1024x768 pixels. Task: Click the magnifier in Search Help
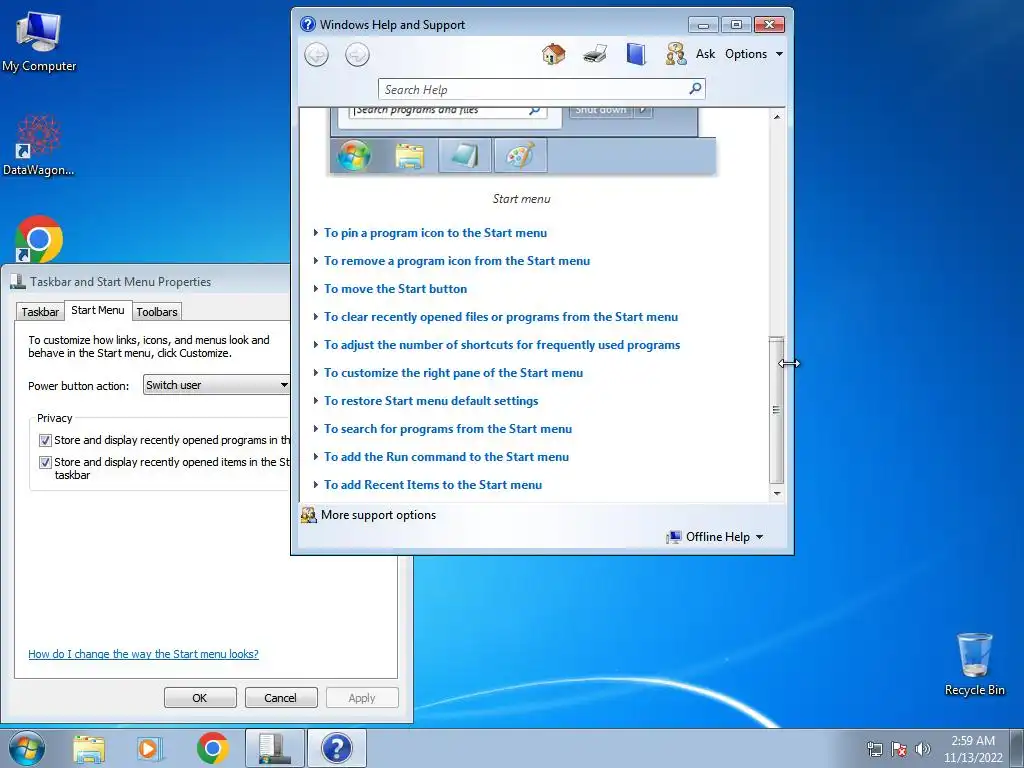(x=696, y=88)
